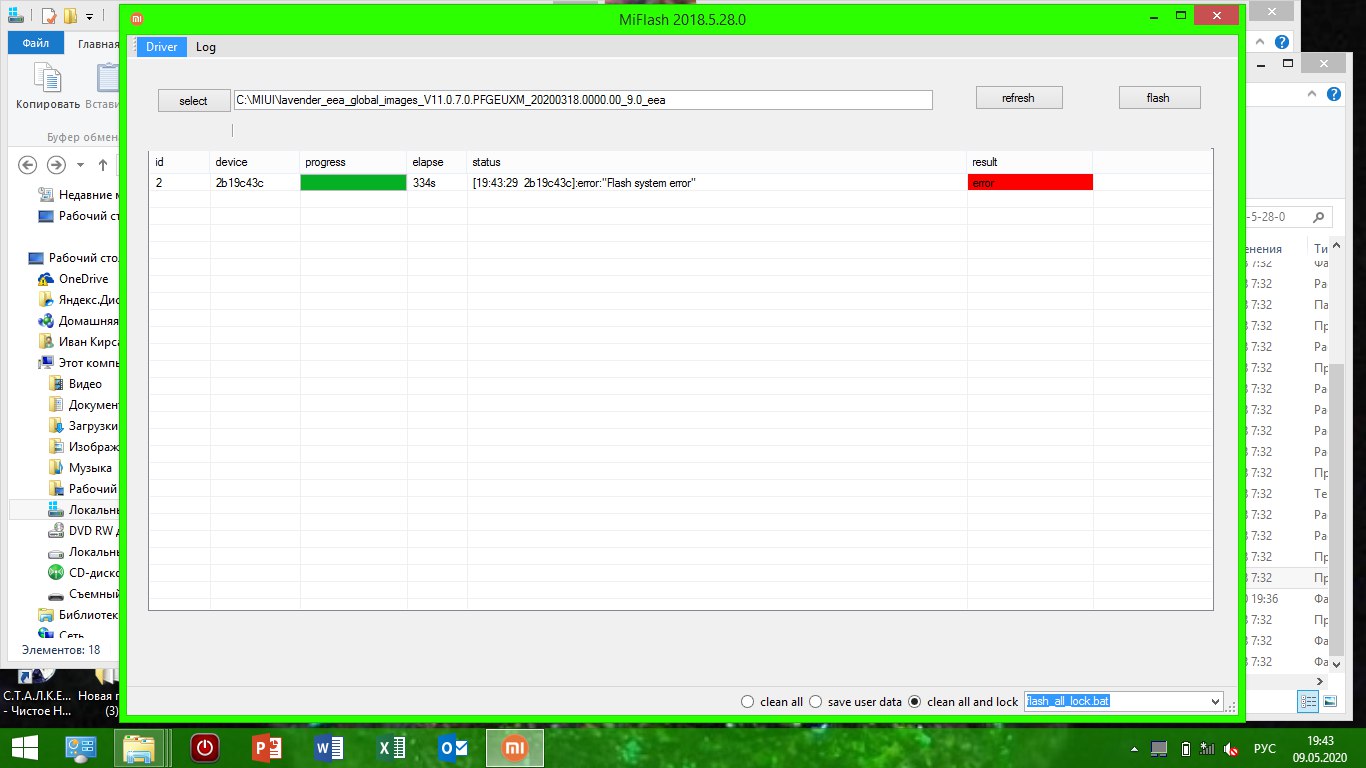Open the Driver menu in MiFlash

161,47
